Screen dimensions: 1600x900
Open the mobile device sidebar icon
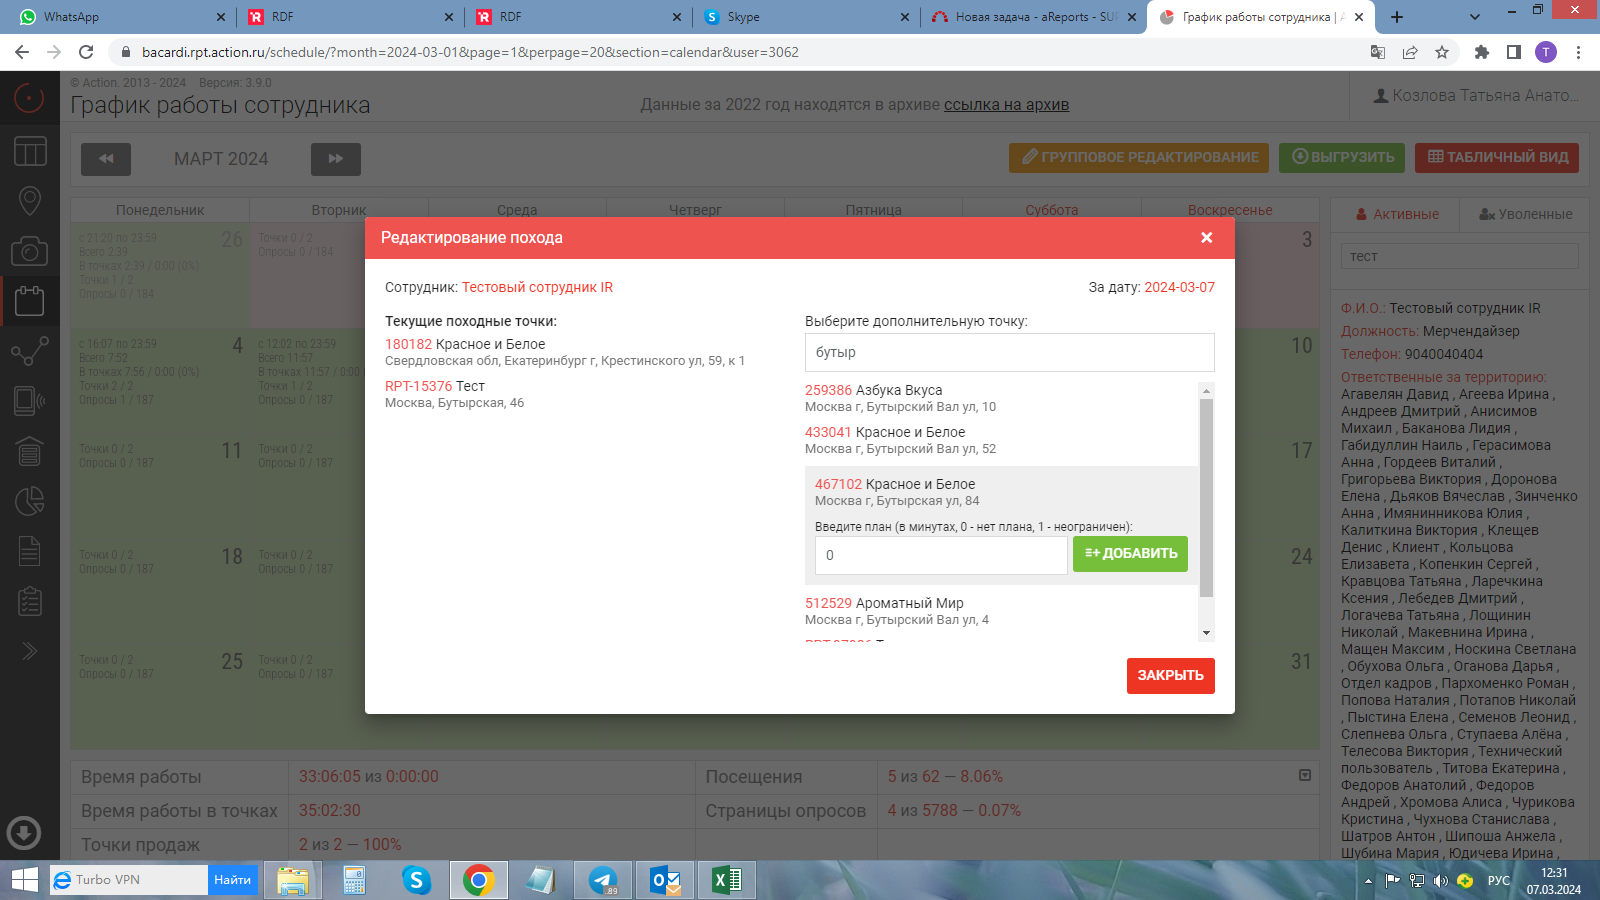pyautogui.click(x=29, y=401)
